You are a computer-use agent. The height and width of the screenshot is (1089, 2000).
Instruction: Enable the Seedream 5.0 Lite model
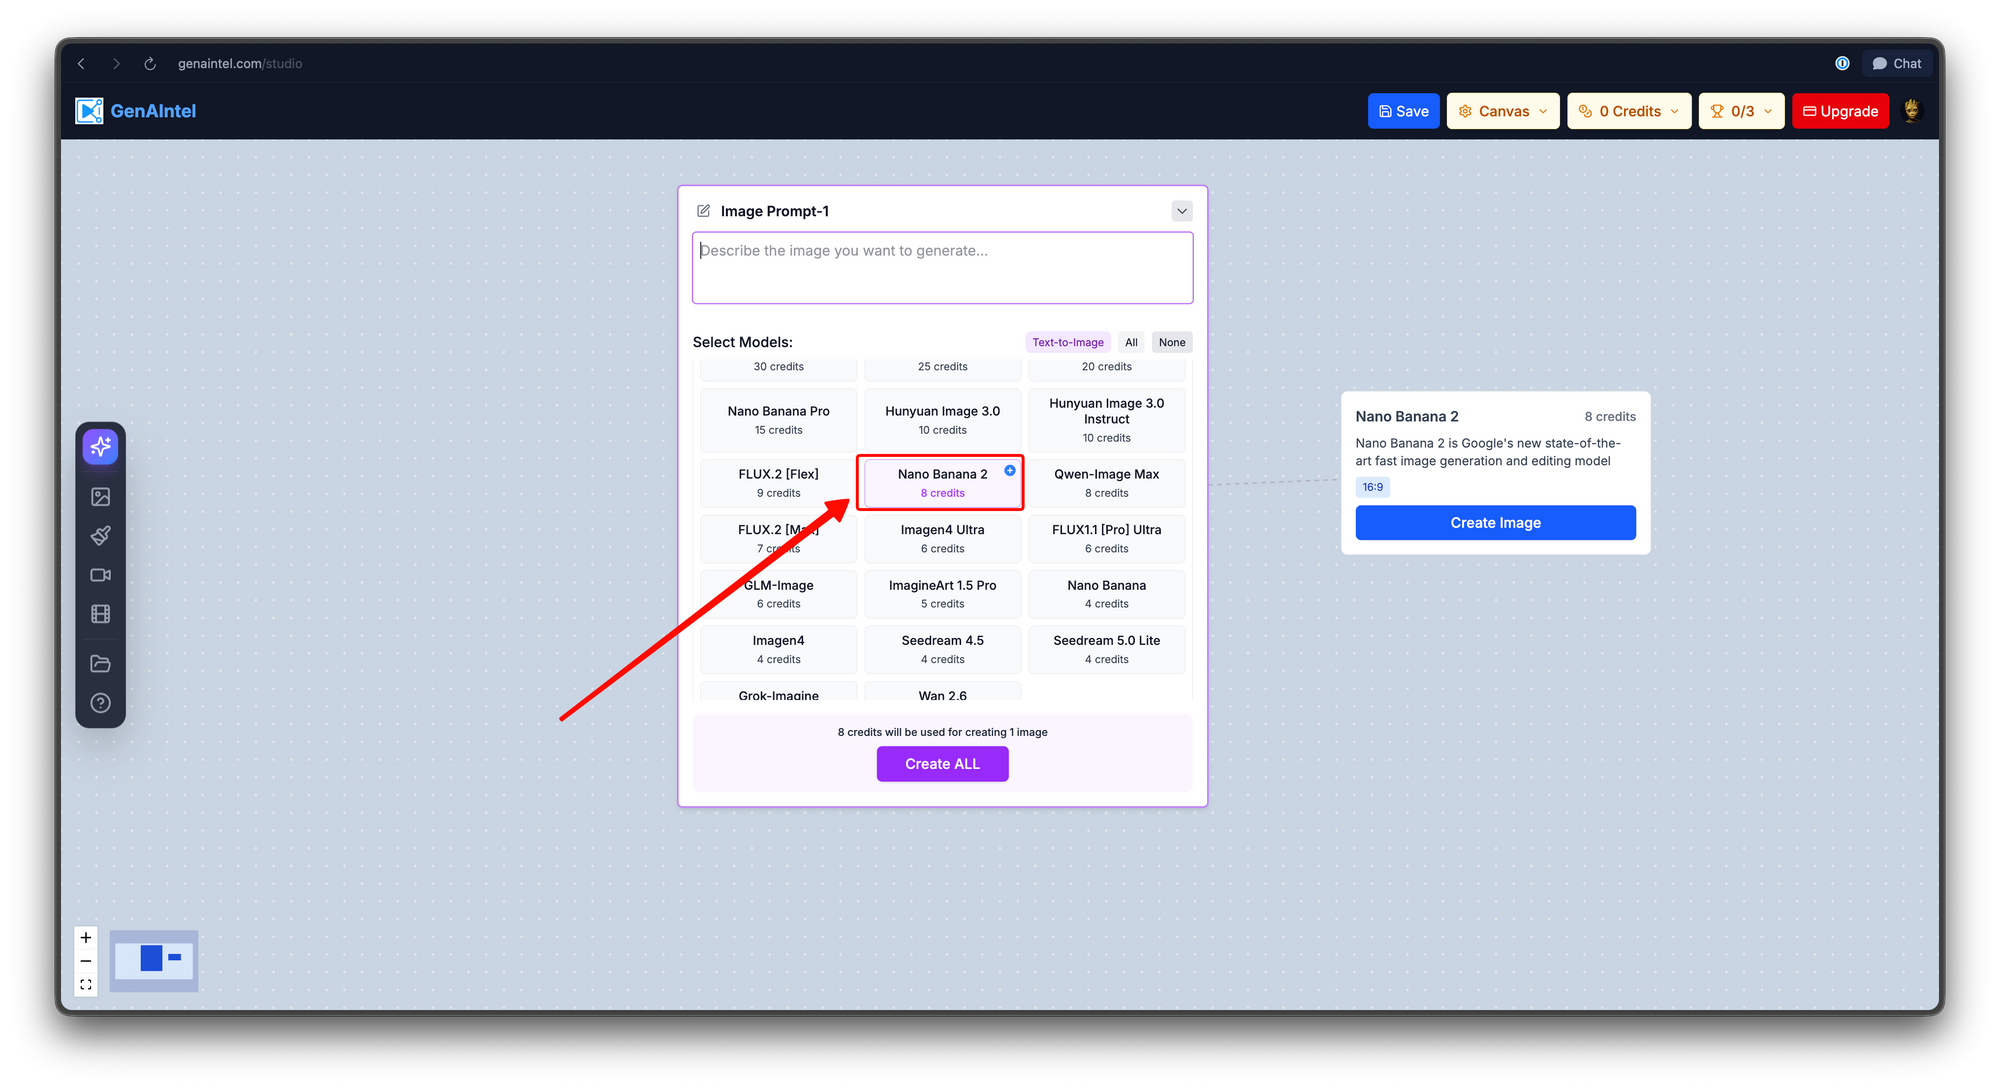click(1107, 649)
